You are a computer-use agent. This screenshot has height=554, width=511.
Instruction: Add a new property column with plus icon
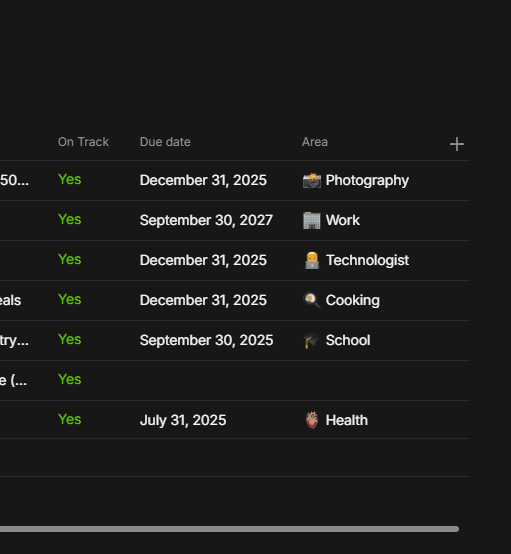point(457,144)
